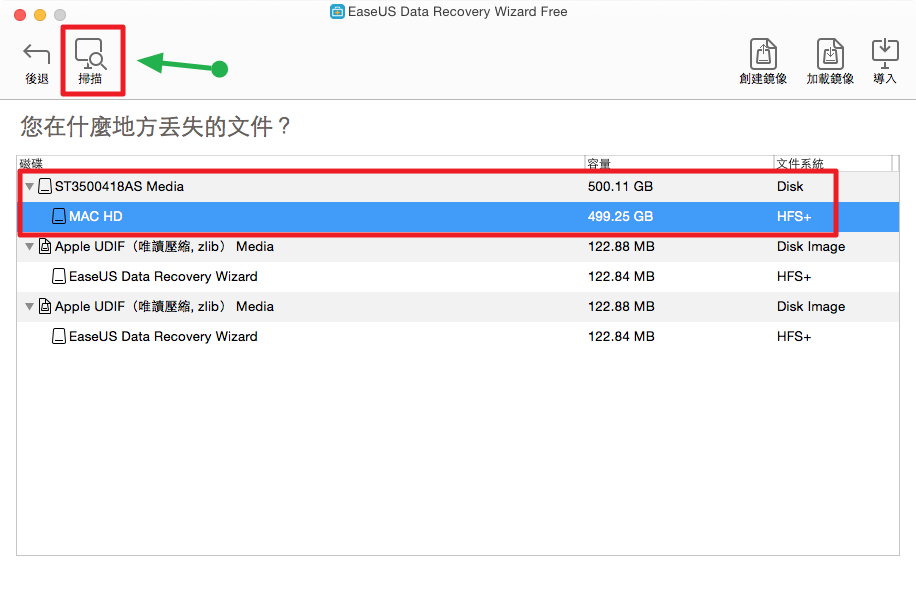Viewport: 916px width, 600px height.
Task: Collapse the ST3500418AS Media disclosure triangle
Action: pyautogui.click(x=29, y=187)
